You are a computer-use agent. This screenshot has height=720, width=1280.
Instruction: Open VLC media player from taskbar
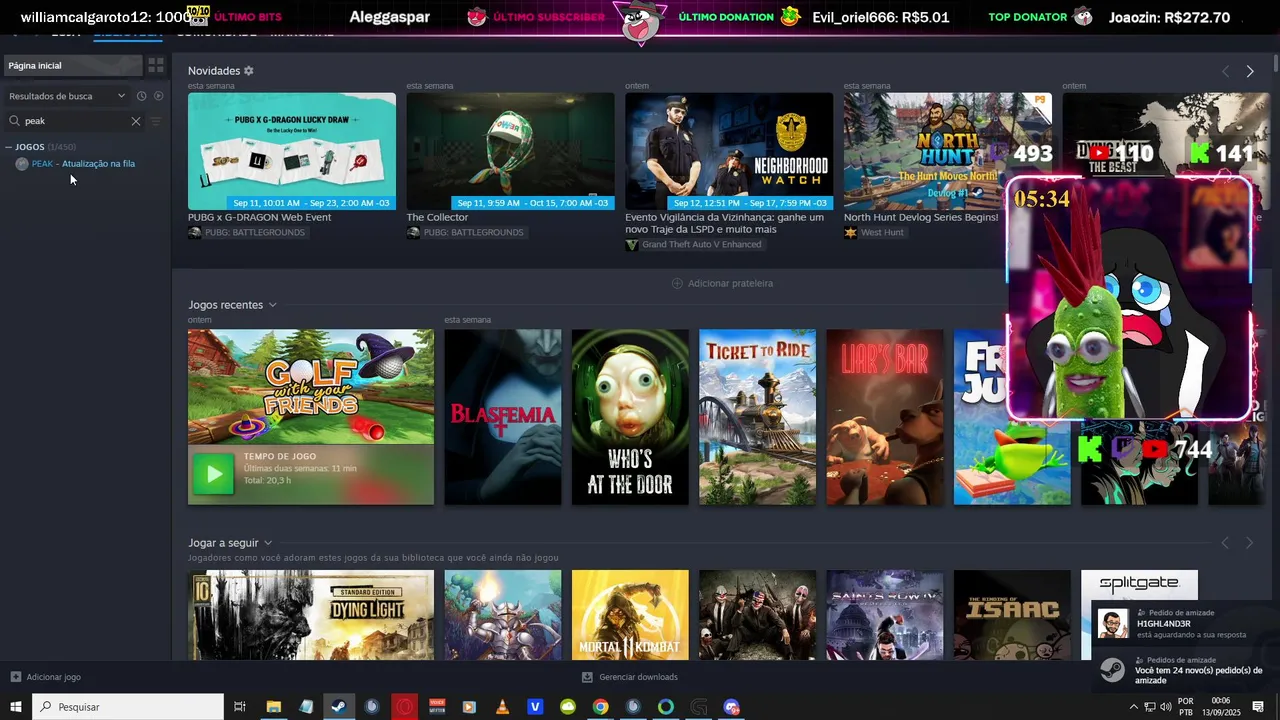pos(502,707)
